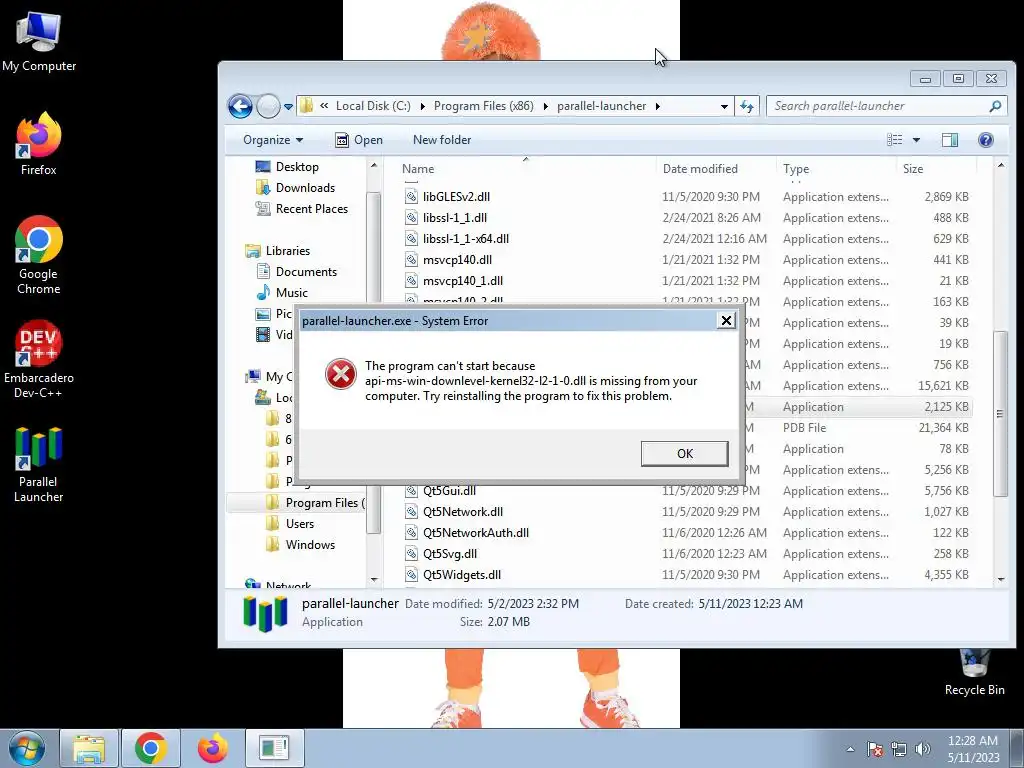
Task: Select the Program Files folder in the tree
Action: 315,502
